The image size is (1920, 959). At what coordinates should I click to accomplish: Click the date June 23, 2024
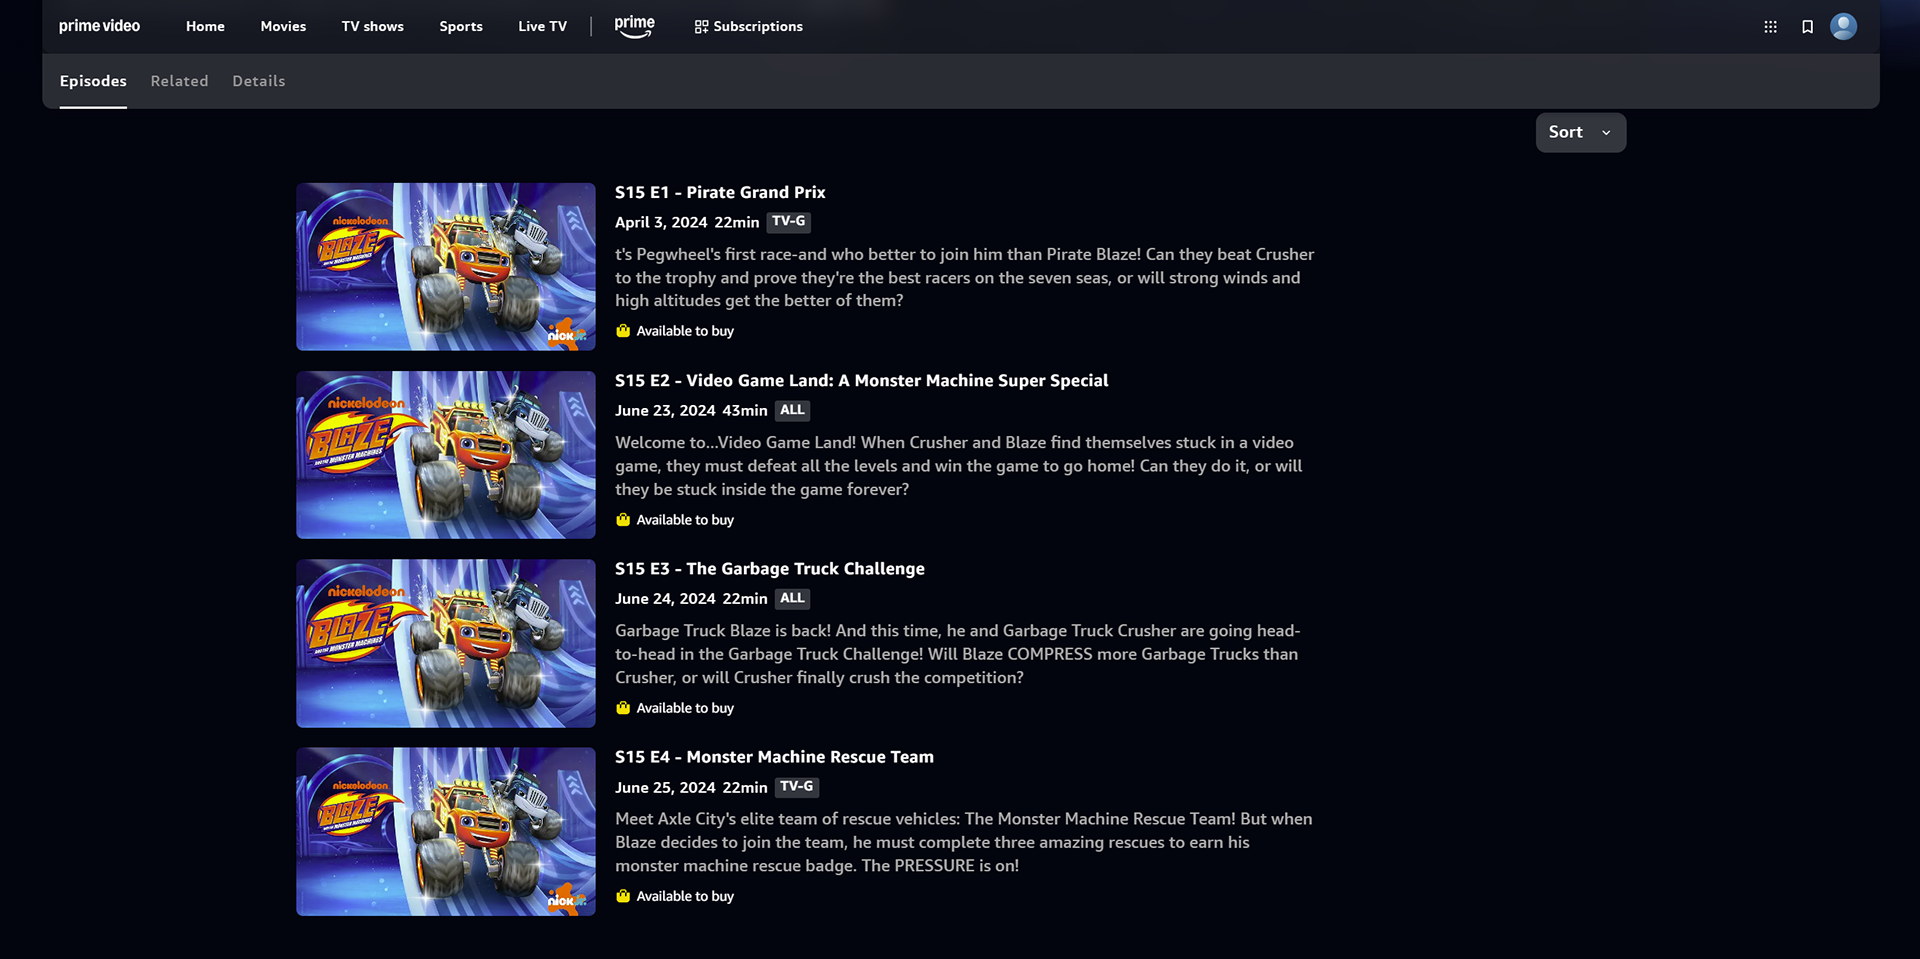point(665,410)
